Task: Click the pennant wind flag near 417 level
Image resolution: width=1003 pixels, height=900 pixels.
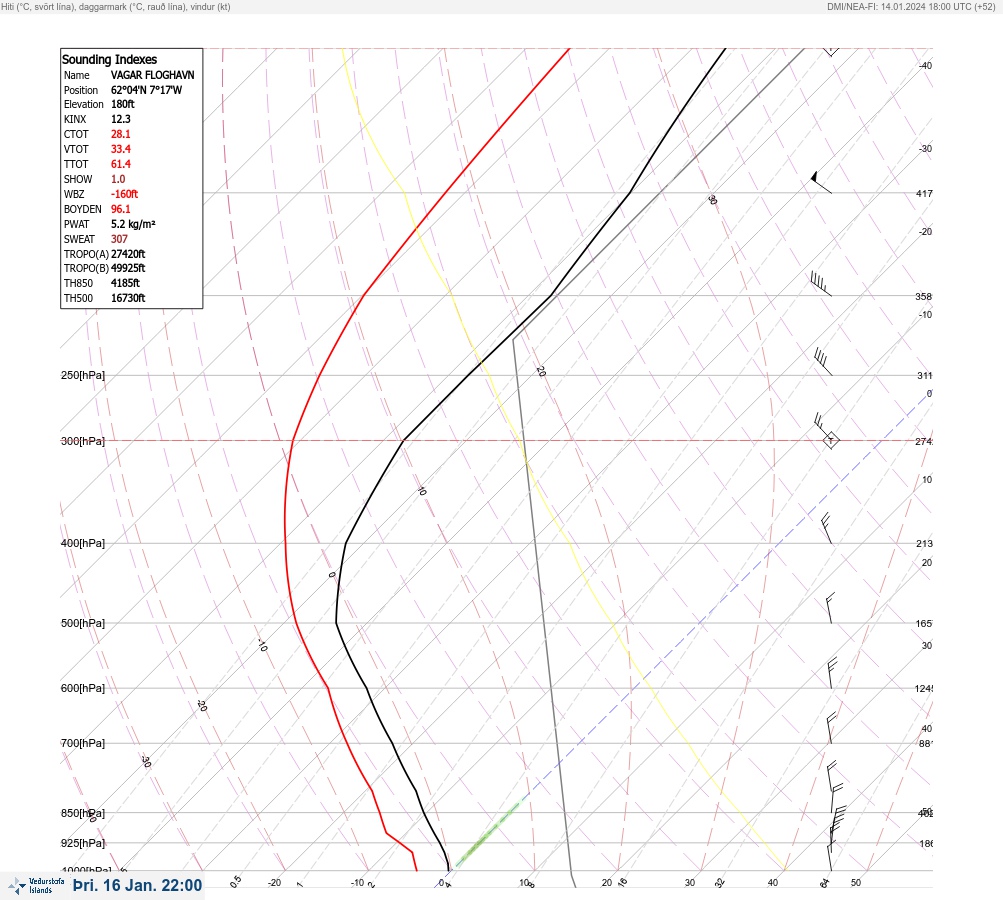Action: [821, 182]
